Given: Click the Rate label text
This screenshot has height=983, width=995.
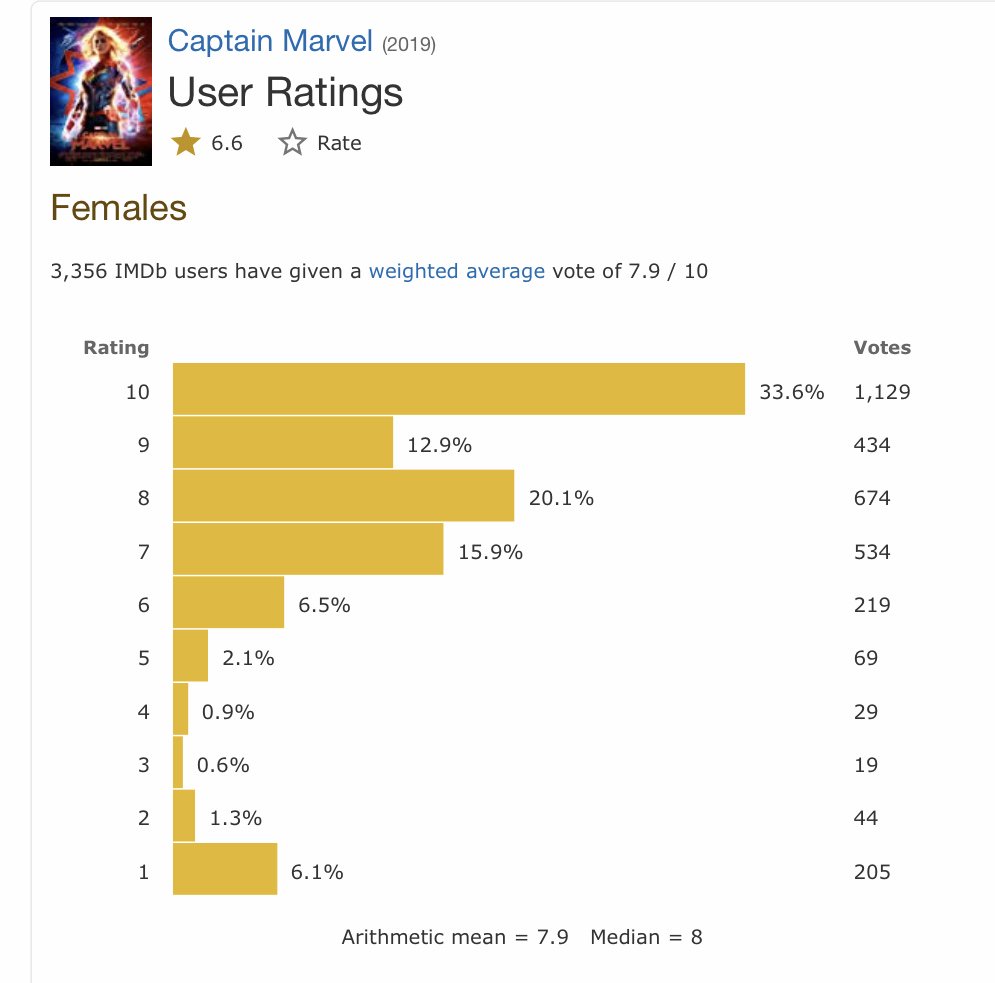Looking at the screenshot, I should coord(339,143).
